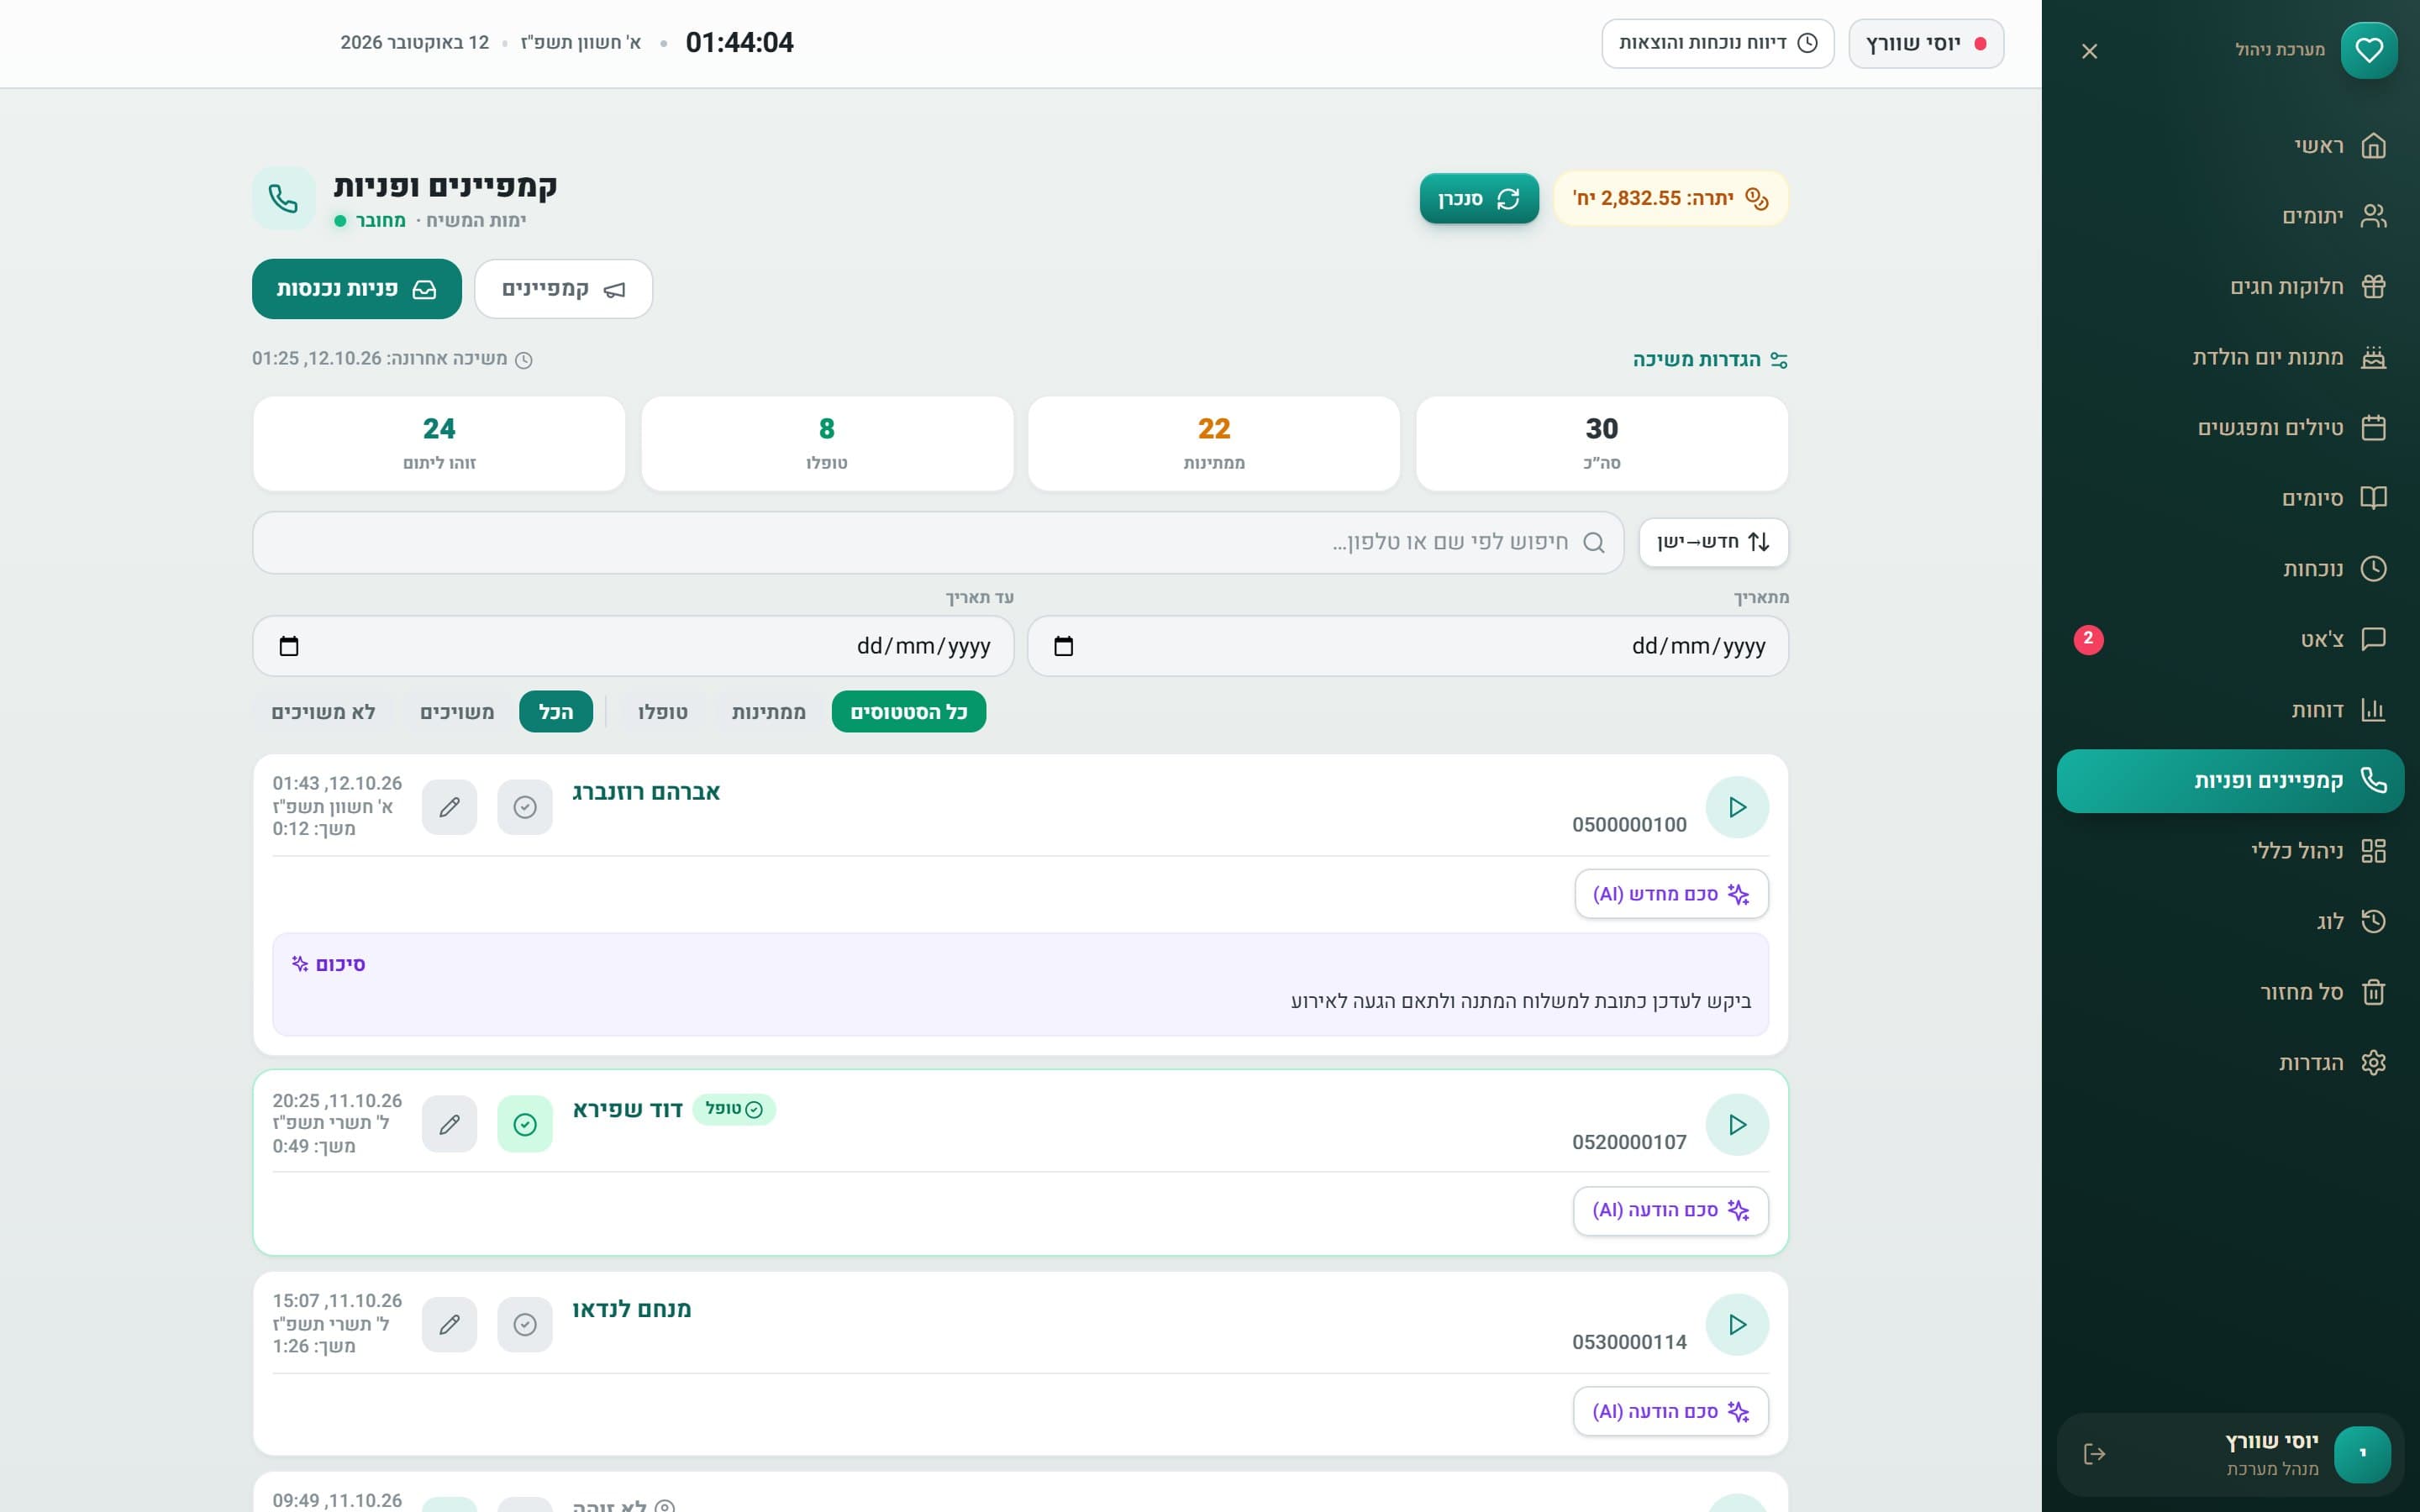
Task: Open צ'אט with unread badge
Action: coord(2230,639)
